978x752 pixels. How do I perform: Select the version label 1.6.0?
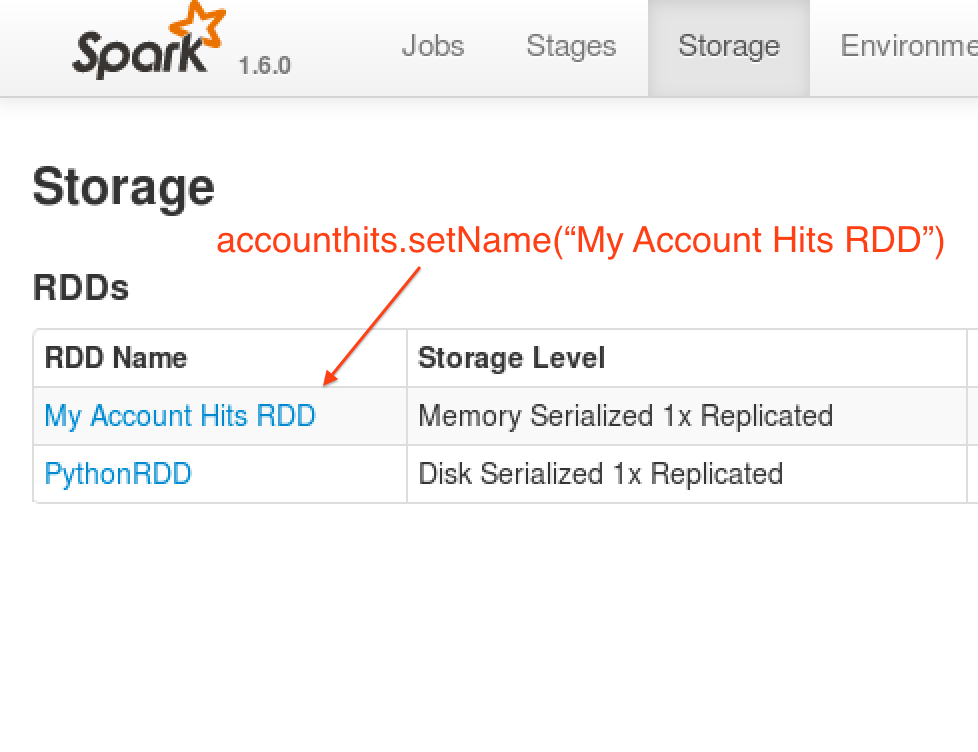point(263,65)
